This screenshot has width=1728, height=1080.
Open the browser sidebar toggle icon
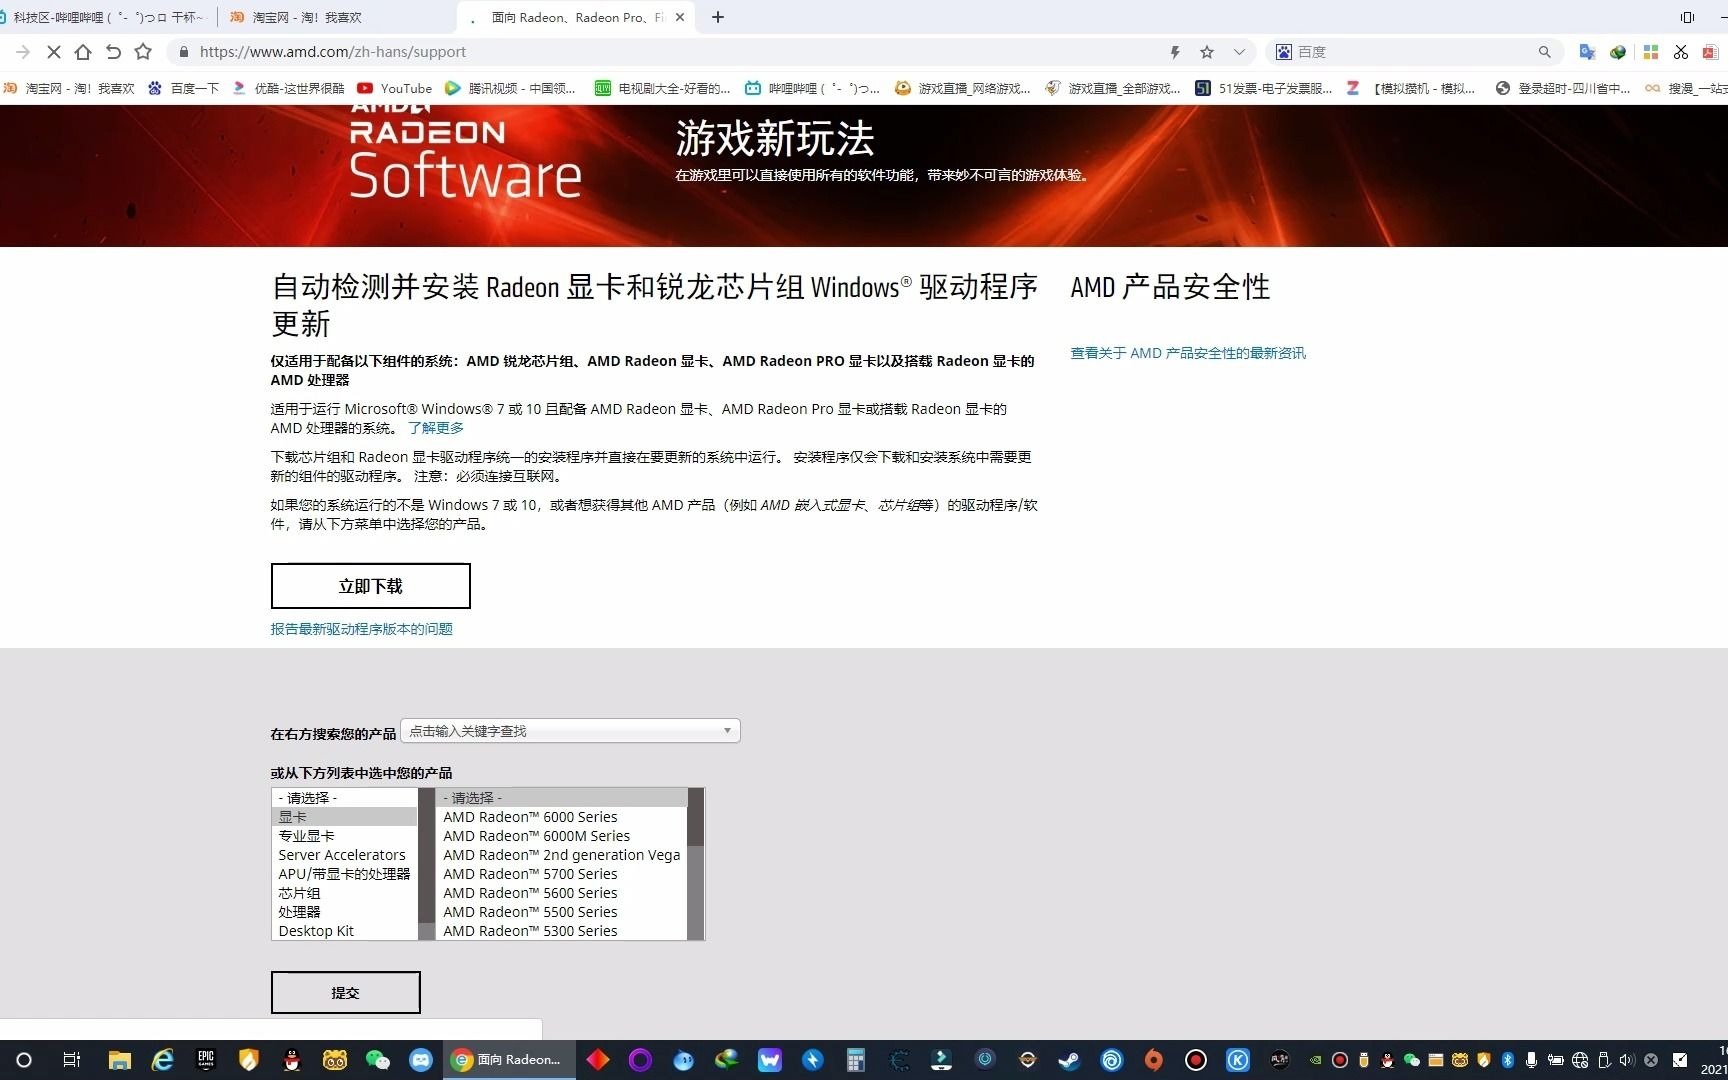[1687, 17]
